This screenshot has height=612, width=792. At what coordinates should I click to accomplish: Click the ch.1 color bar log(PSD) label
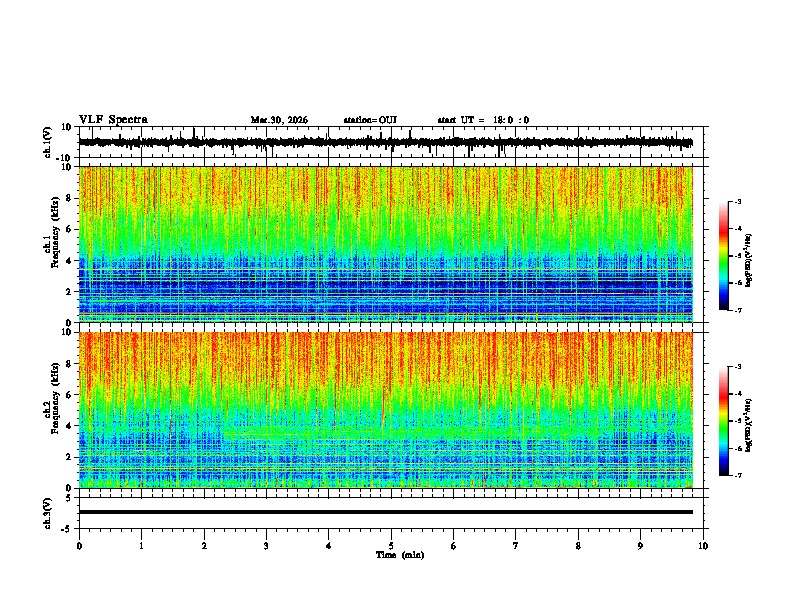click(x=749, y=260)
